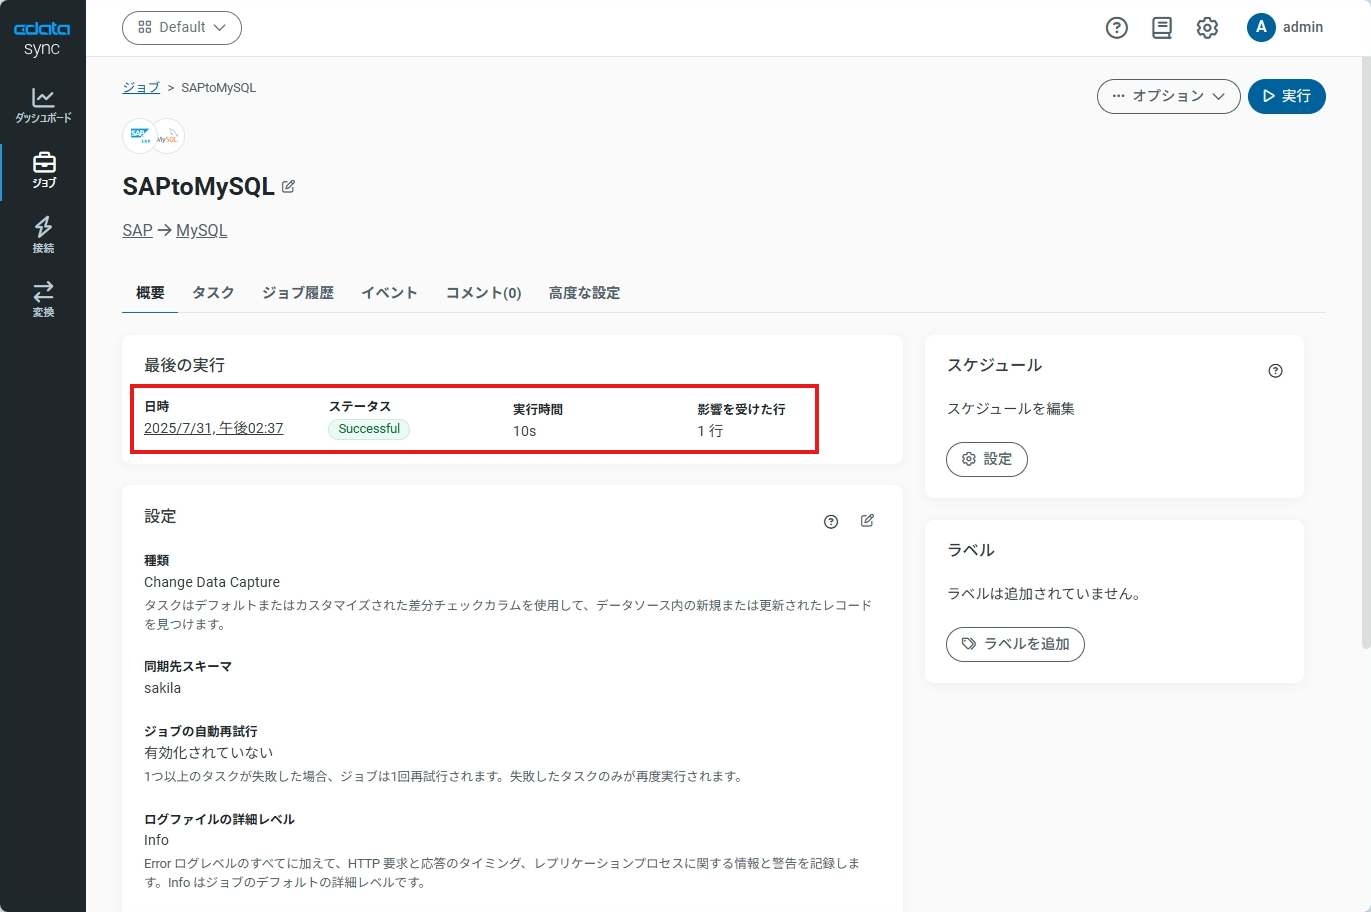Click the SAPtoMySQL breadcrumb text

[x=219, y=88]
